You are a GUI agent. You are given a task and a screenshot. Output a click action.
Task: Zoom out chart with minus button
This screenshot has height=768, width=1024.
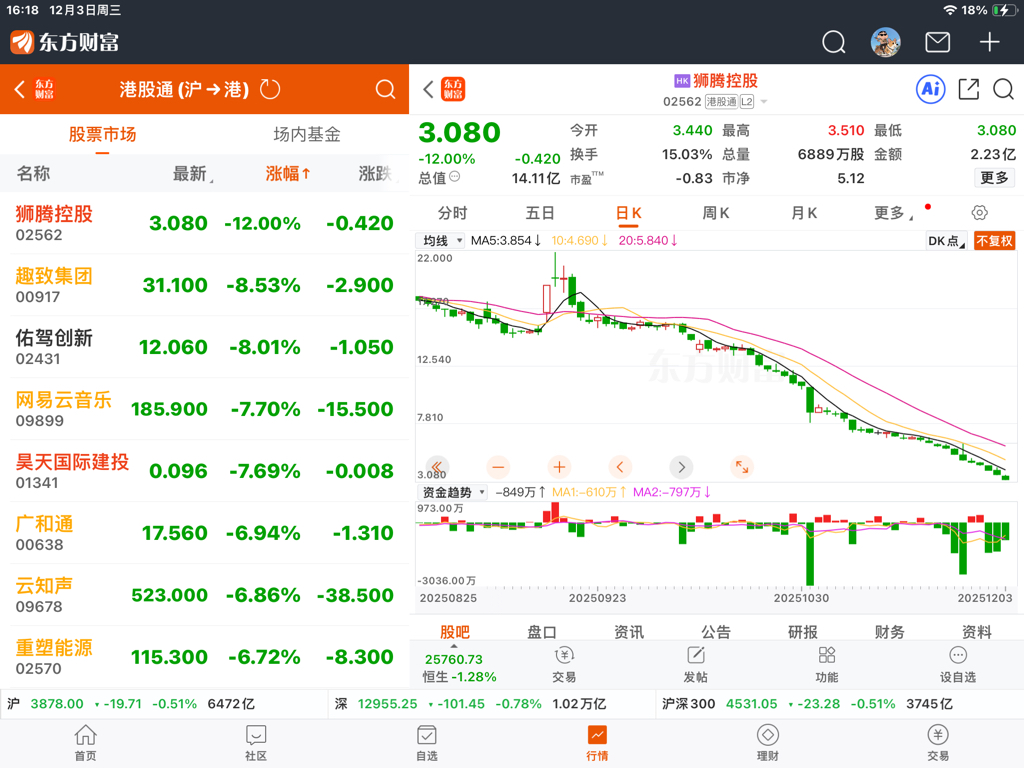(498, 467)
